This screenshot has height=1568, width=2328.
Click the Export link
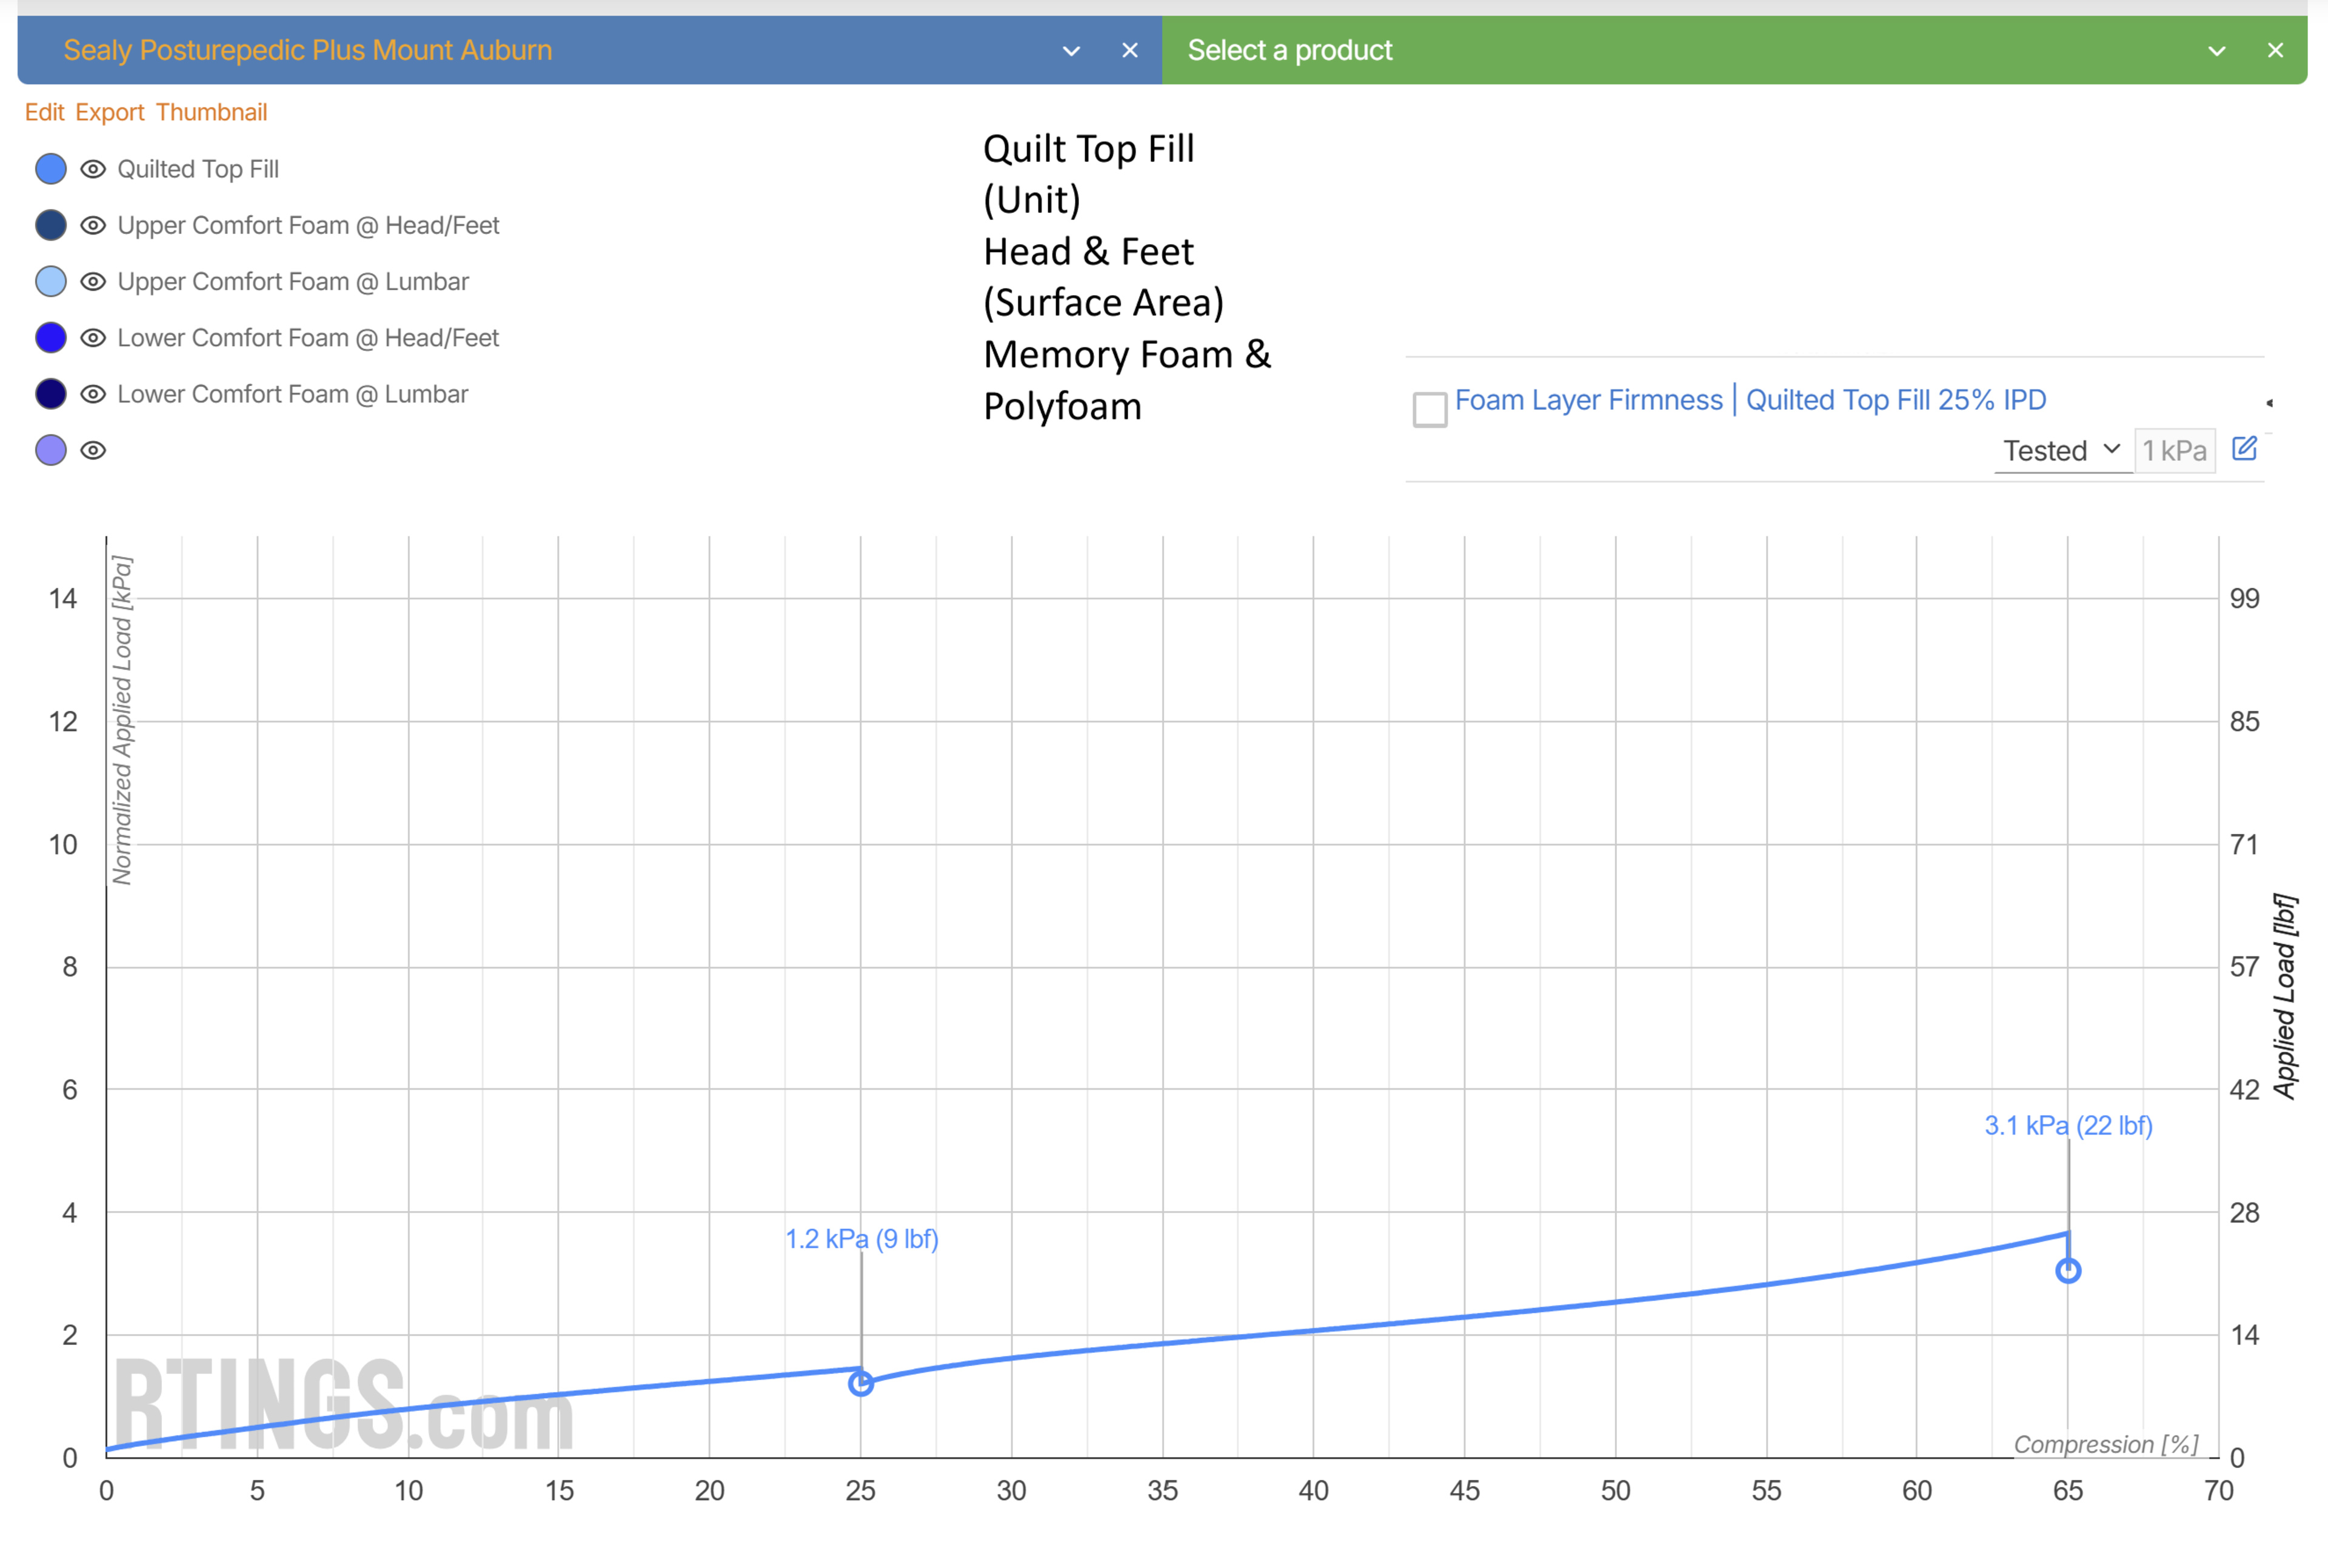tap(109, 112)
